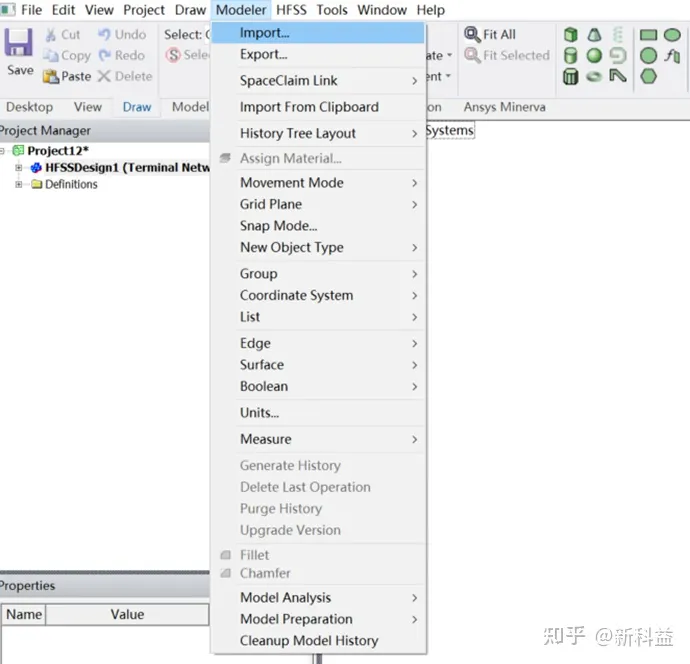Select the Draw Spiral tool
Screen dimensions: 690x664
point(618,55)
